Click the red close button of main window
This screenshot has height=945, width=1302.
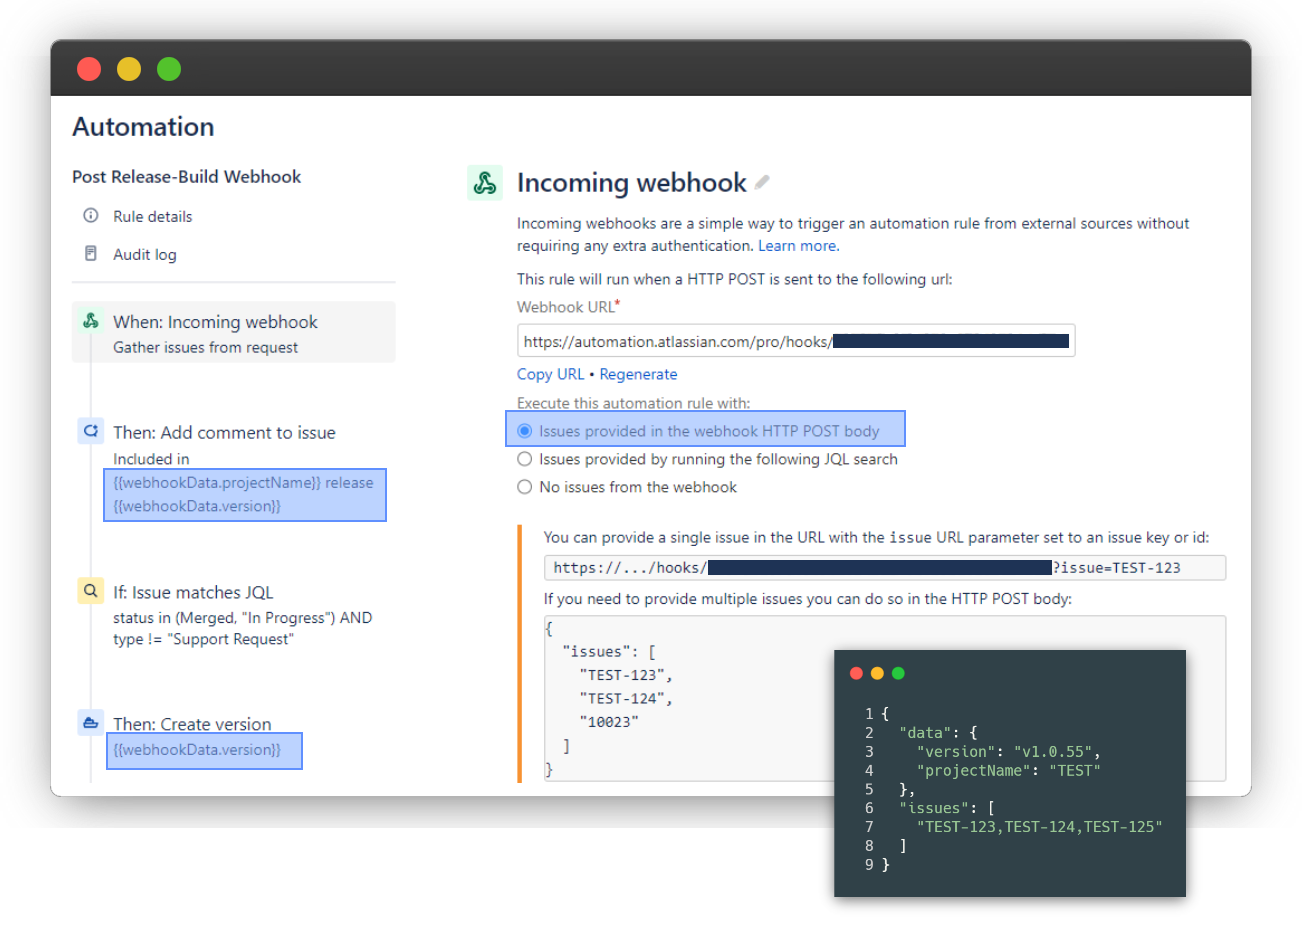(89, 69)
